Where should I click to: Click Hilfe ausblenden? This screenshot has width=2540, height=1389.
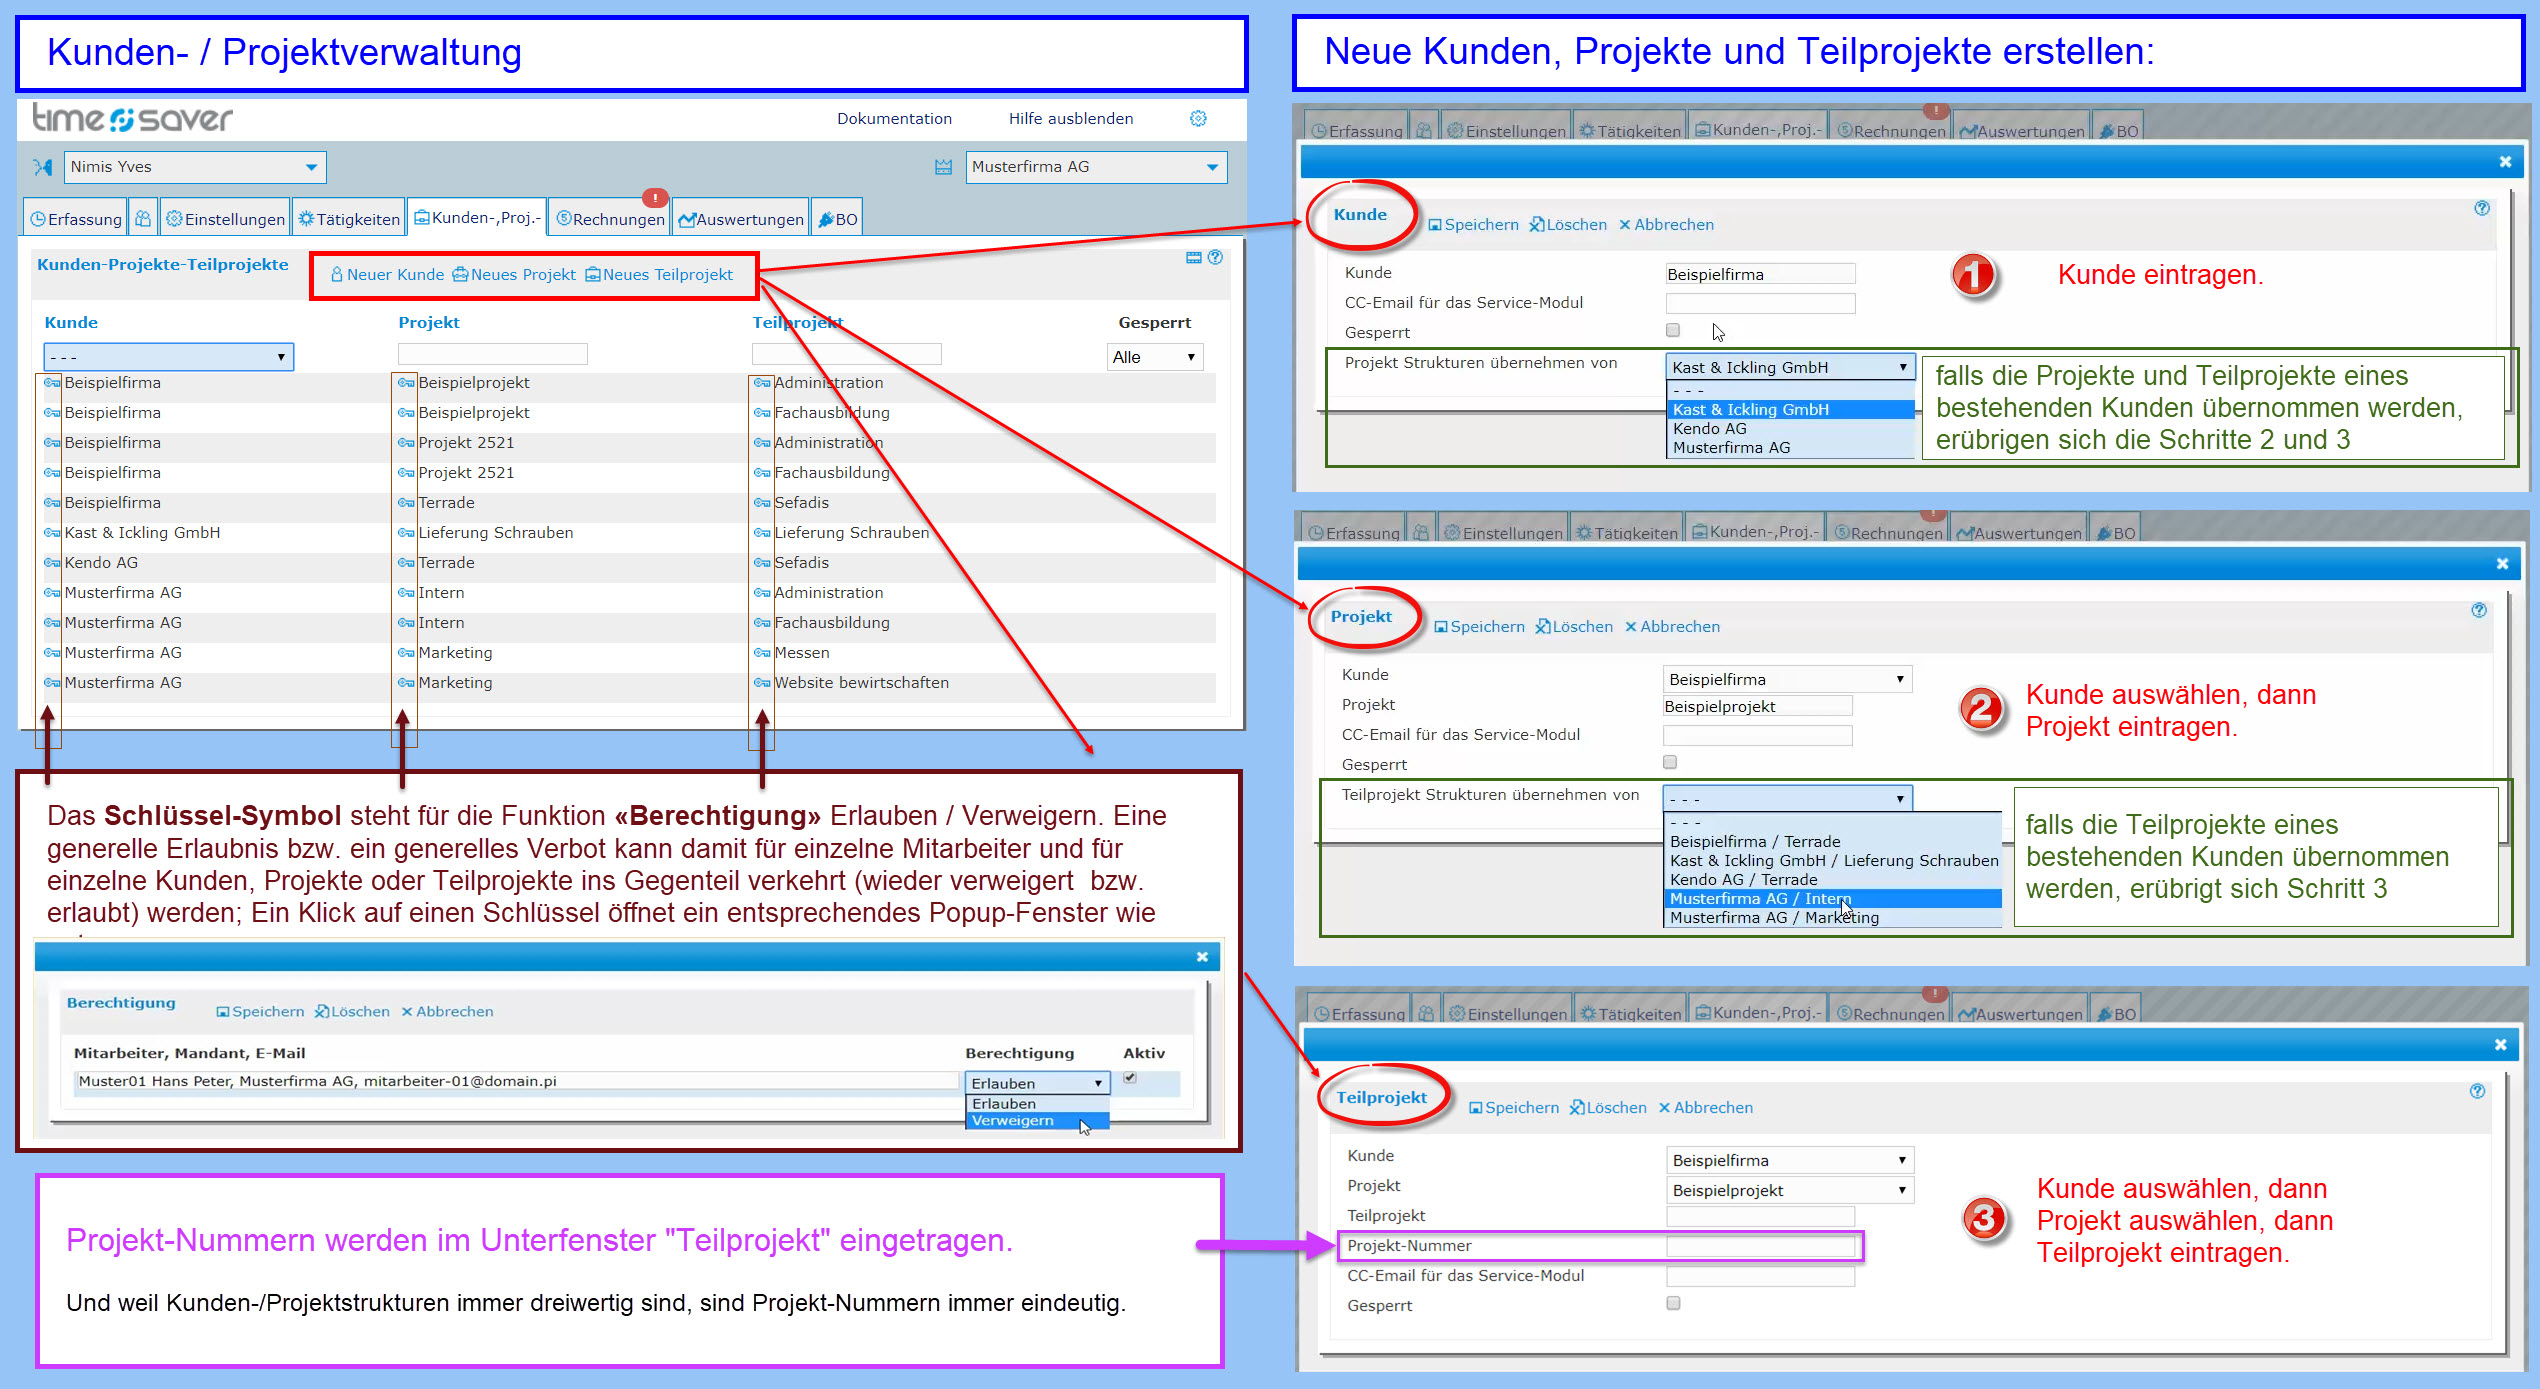[x=1070, y=119]
